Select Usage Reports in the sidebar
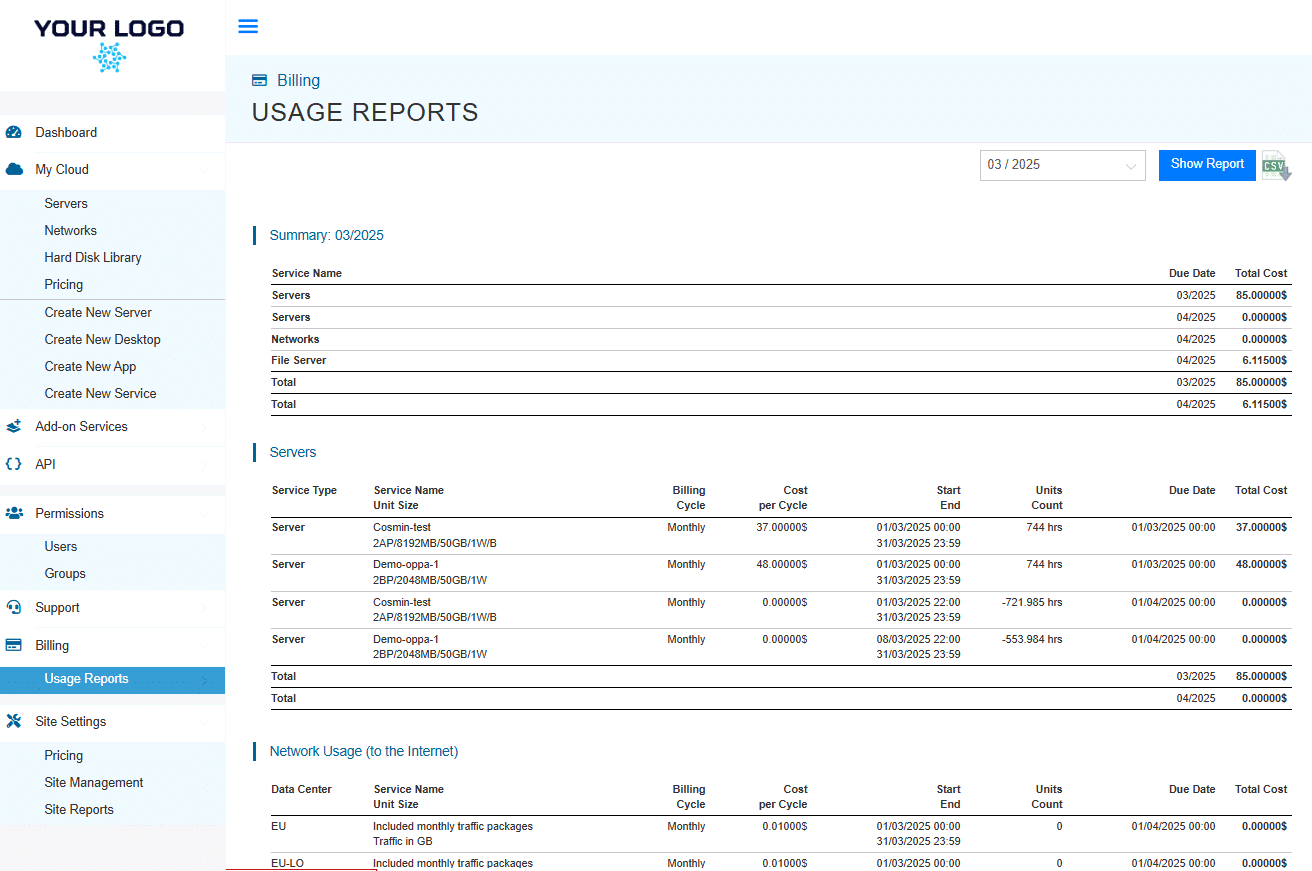 [x=85, y=678]
